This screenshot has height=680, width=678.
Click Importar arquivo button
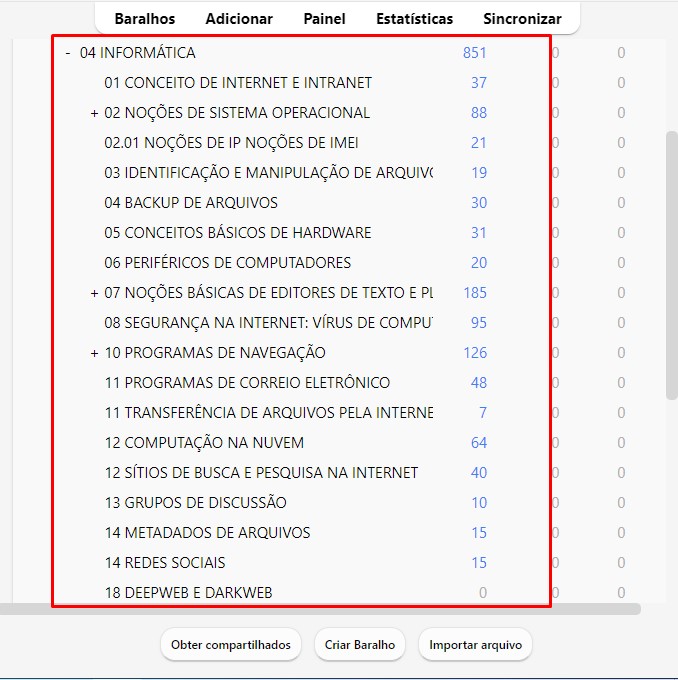click(x=475, y=645)
